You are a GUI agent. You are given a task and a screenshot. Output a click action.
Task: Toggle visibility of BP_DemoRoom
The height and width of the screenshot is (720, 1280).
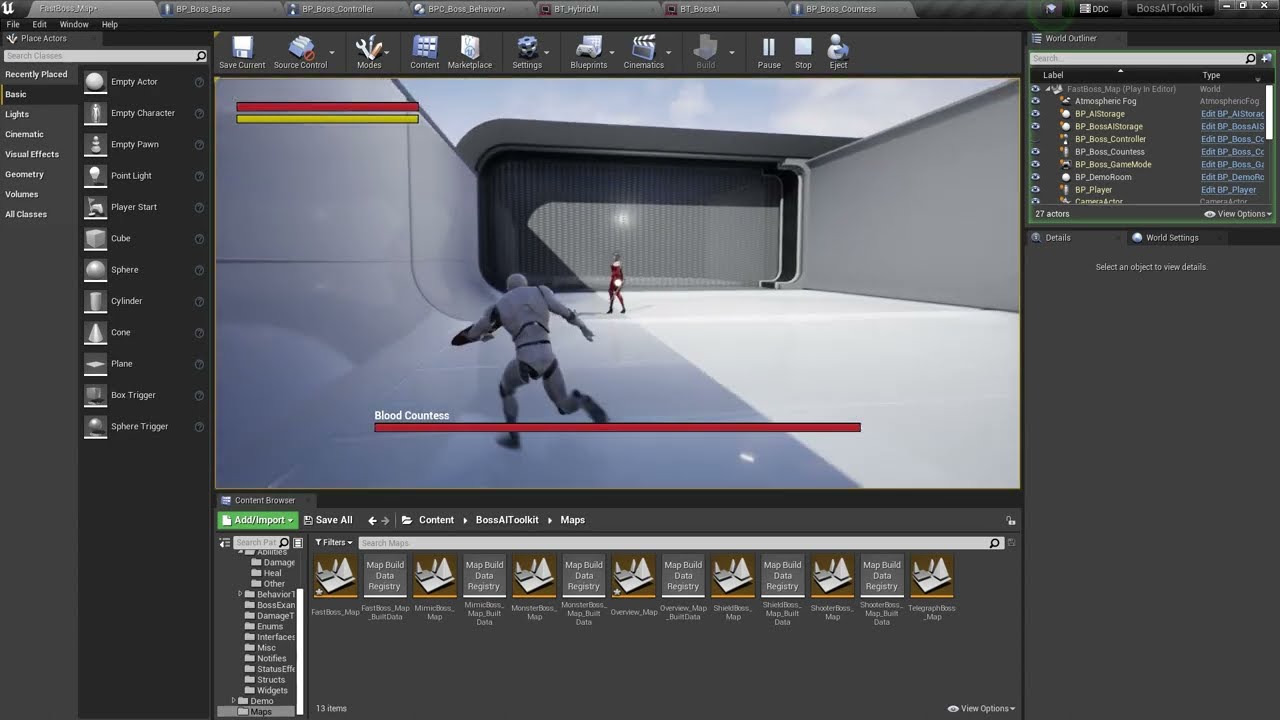pos(1035,177)
